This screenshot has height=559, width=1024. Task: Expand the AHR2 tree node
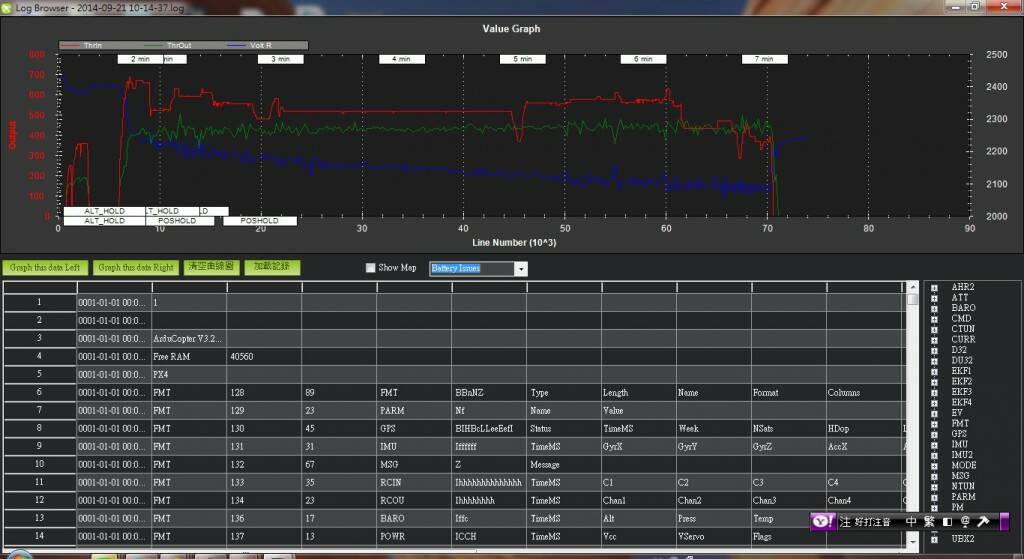(x=934, y=287)
